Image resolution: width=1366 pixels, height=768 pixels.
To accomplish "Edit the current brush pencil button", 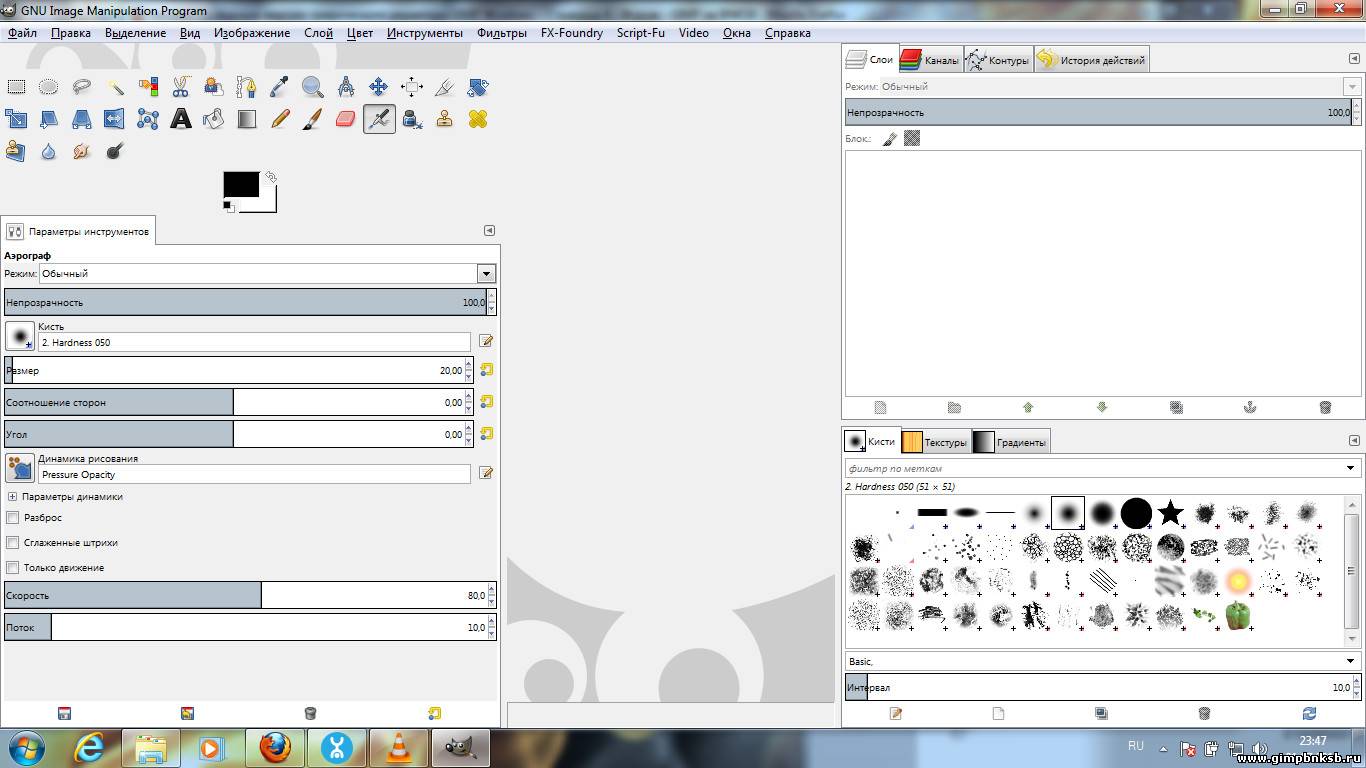I will point(486,341).
